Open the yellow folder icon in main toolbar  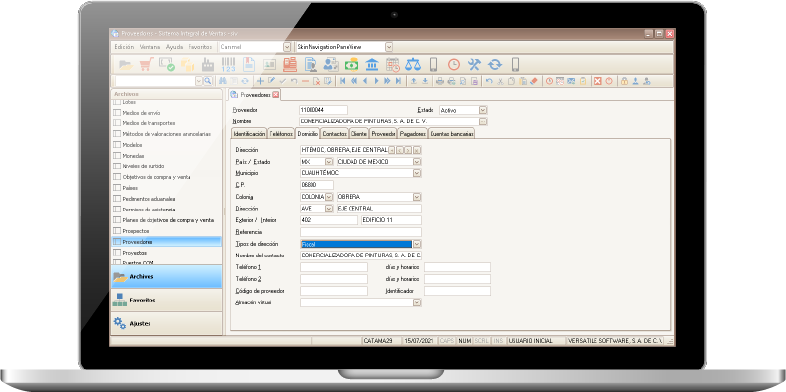(x=126, y=64)
